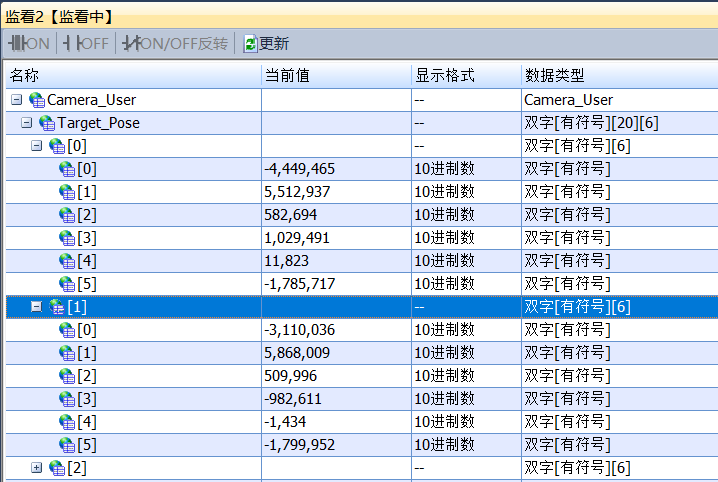Click the OFF button in toolbar
The image size is (718, 482).
coord(86,43)
